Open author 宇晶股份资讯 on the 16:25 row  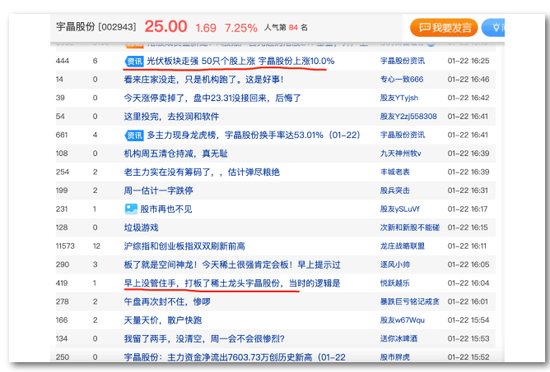(402, 61)
